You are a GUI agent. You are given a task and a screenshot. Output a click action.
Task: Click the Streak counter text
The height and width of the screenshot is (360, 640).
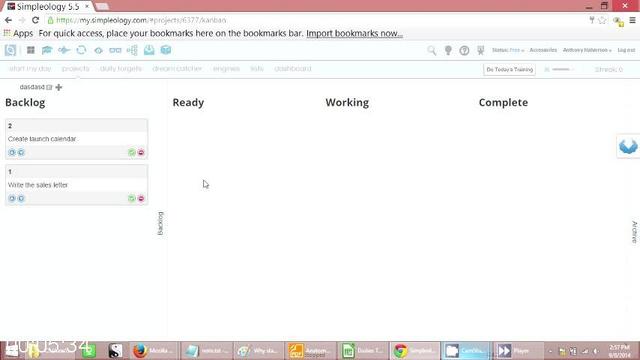(x=609, y=70)
